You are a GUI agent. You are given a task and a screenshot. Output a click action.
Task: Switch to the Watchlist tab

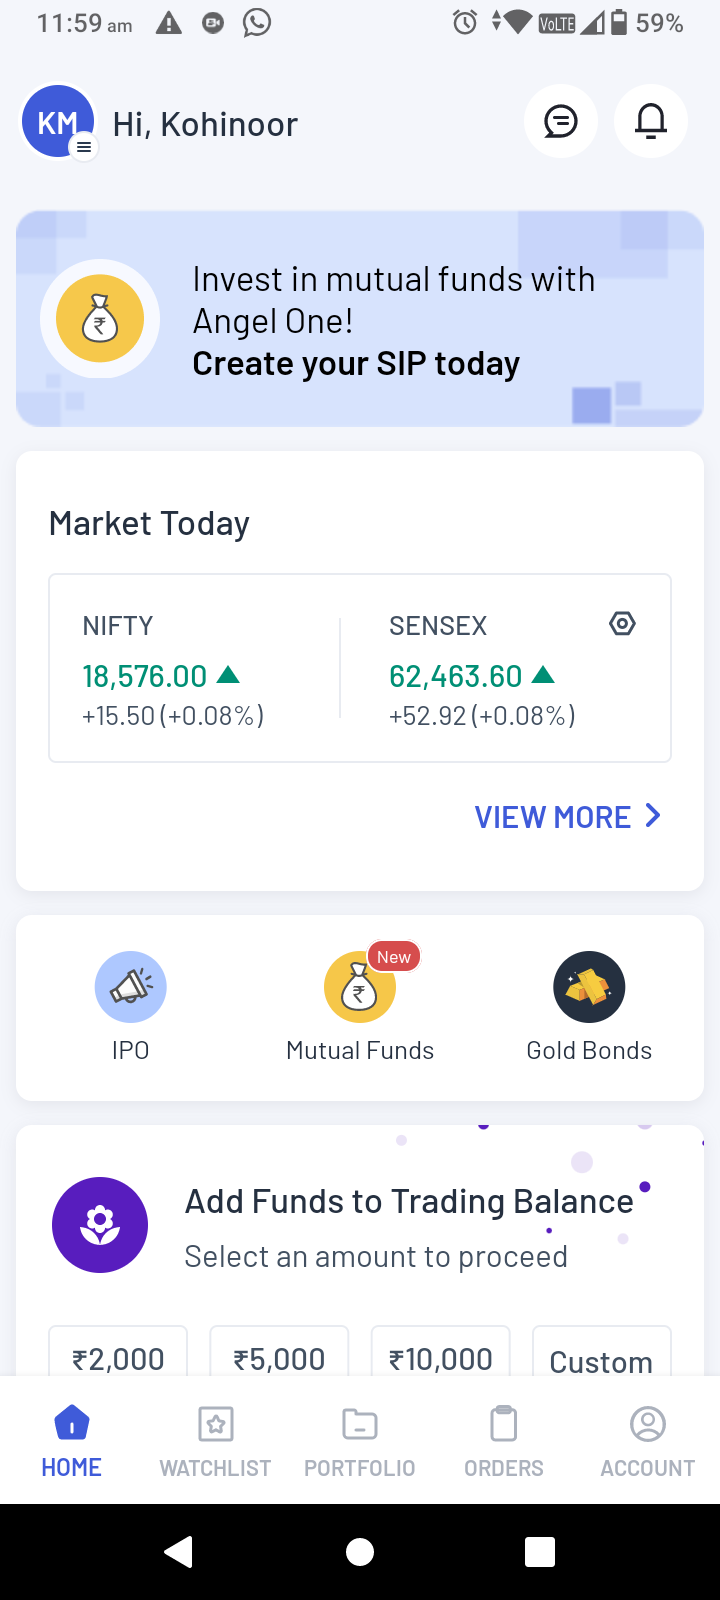click(x=215, y=1440)
